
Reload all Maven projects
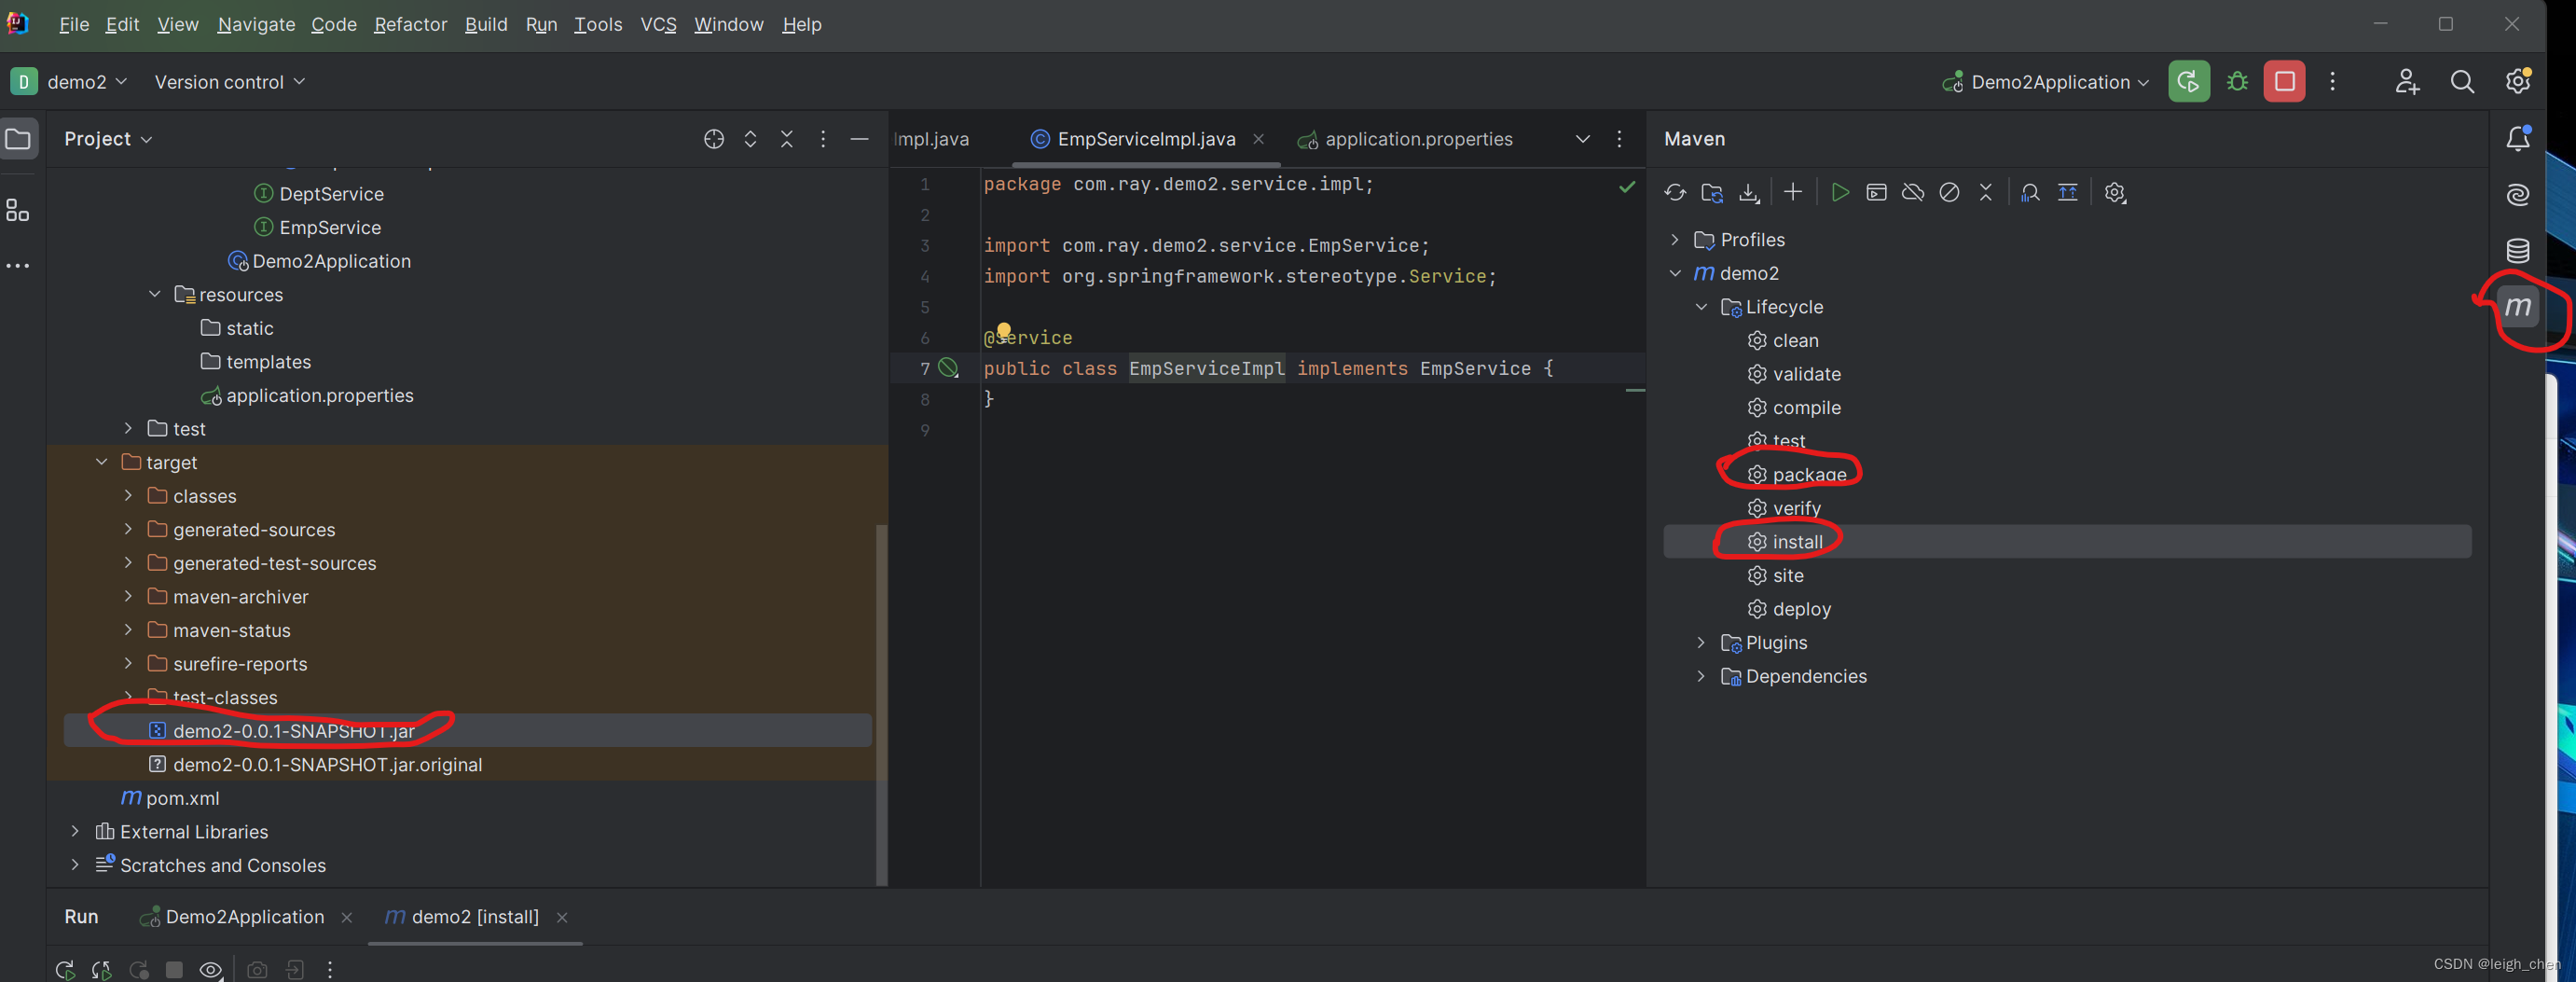pyautogui.click(x=1675, y=192)
